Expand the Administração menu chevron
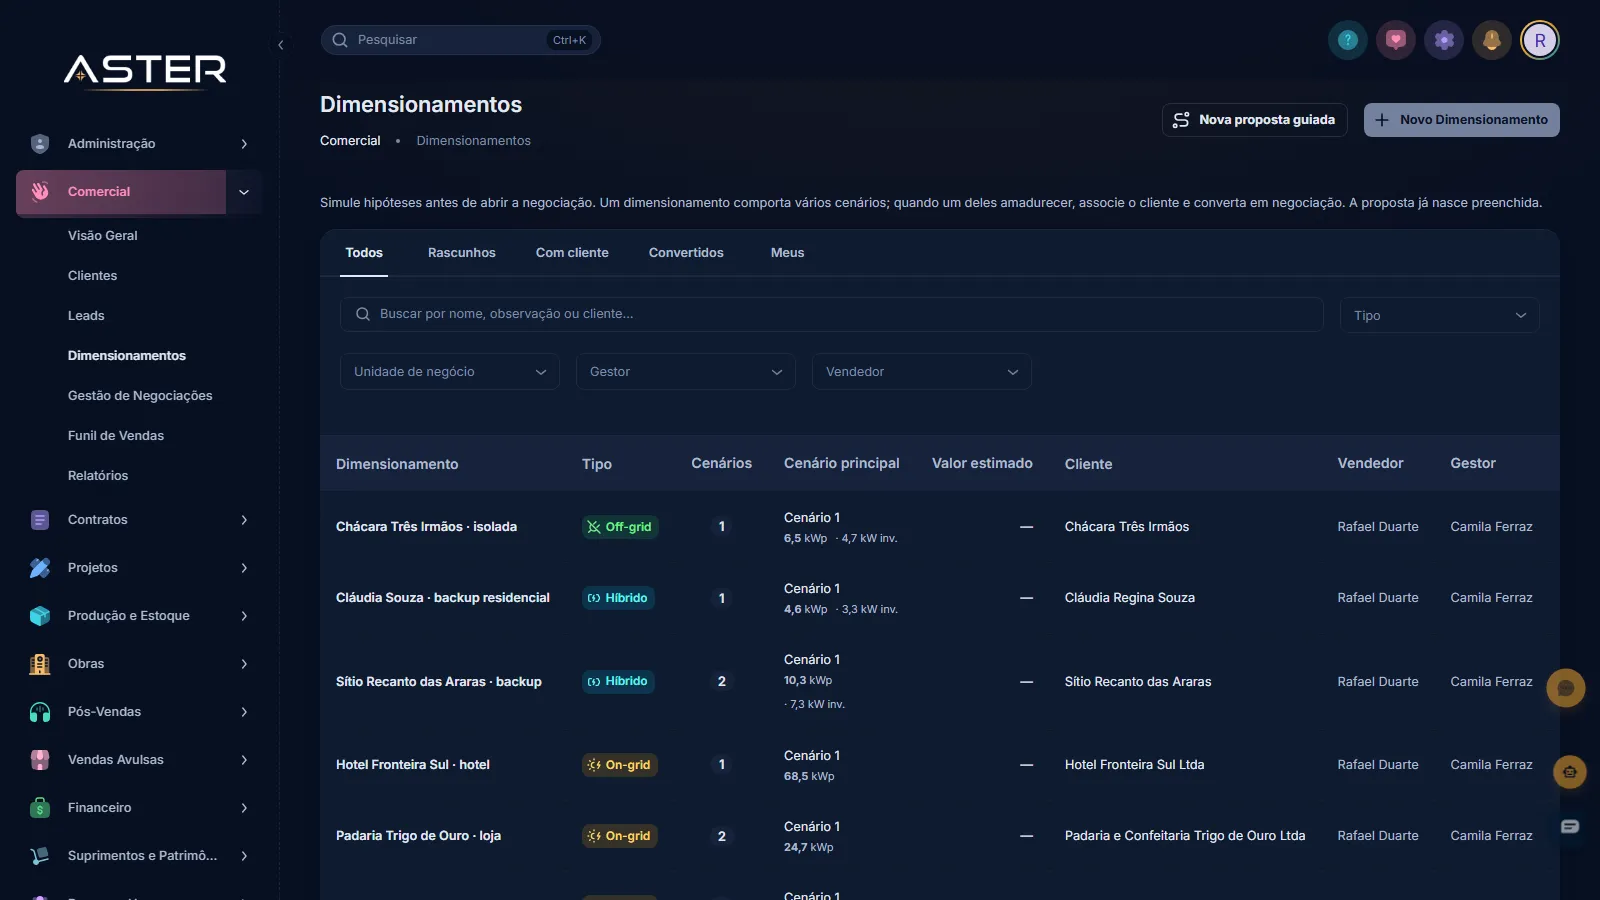The width and height of the screenshot is (1600, 900). click(x=244, y=144)
